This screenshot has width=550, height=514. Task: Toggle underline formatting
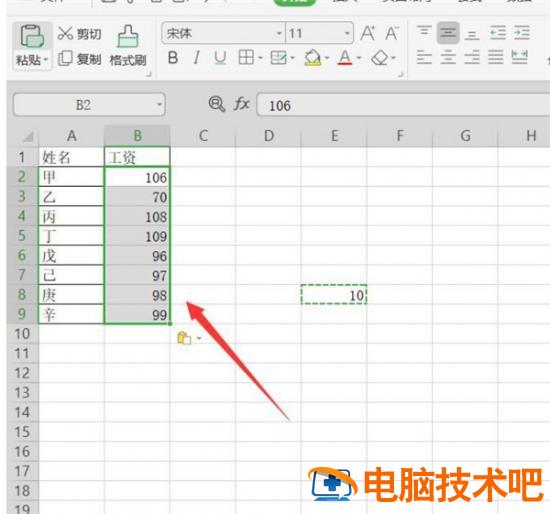(x=220, y=58)
